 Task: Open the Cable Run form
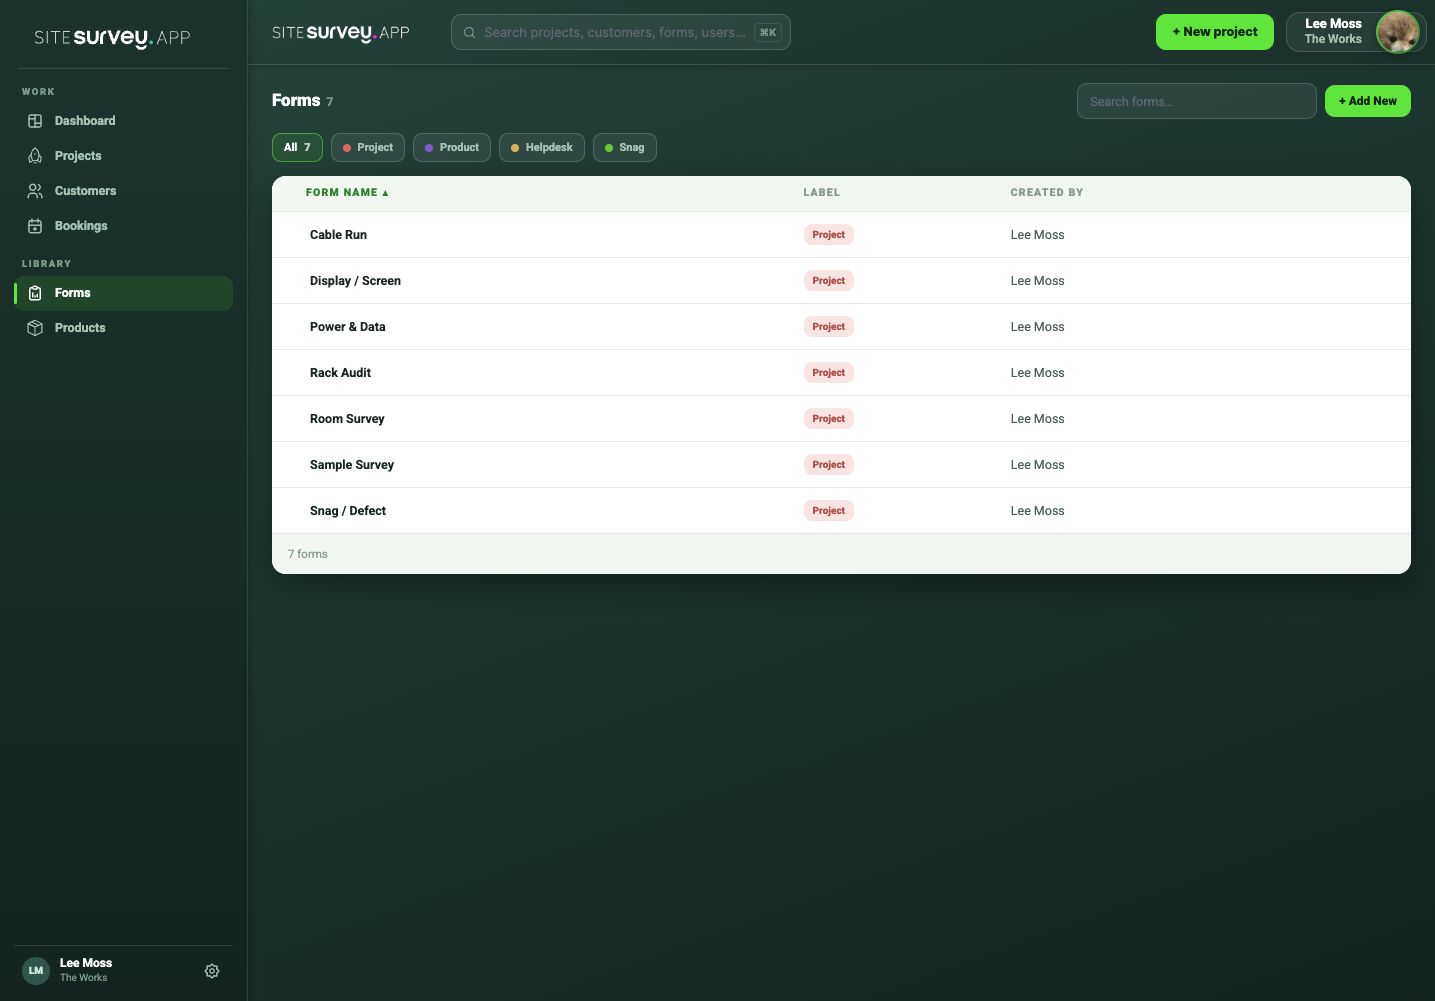tap(338, 235)
